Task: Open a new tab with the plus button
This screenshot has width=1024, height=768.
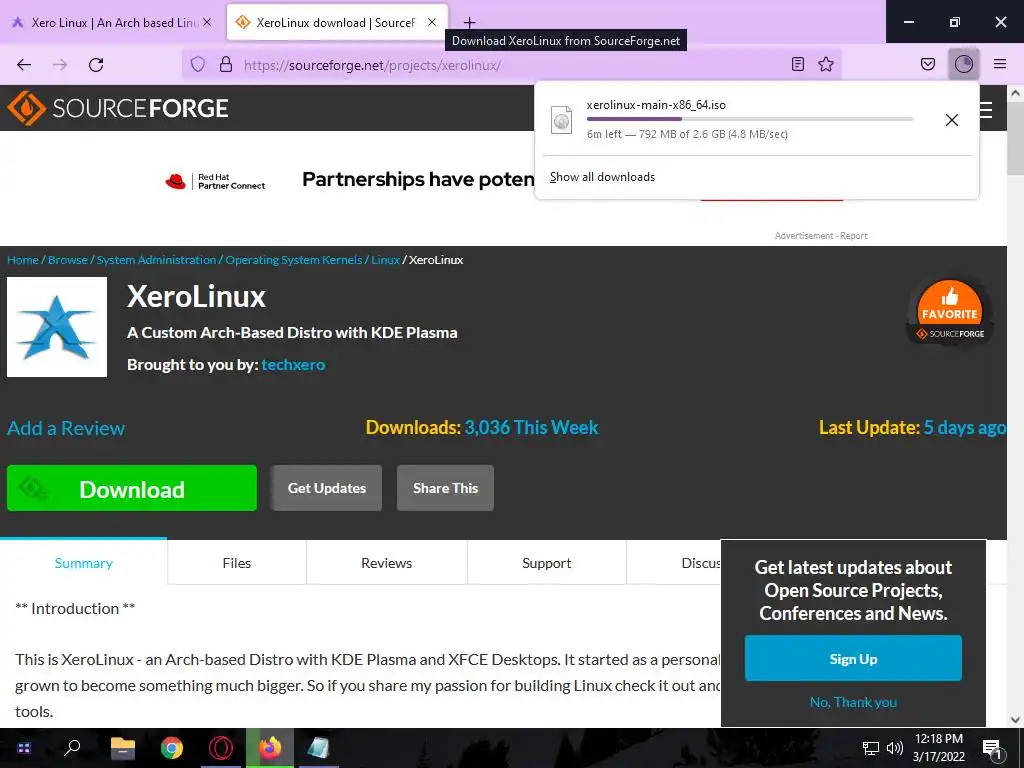Action: (x=470, y=23)
